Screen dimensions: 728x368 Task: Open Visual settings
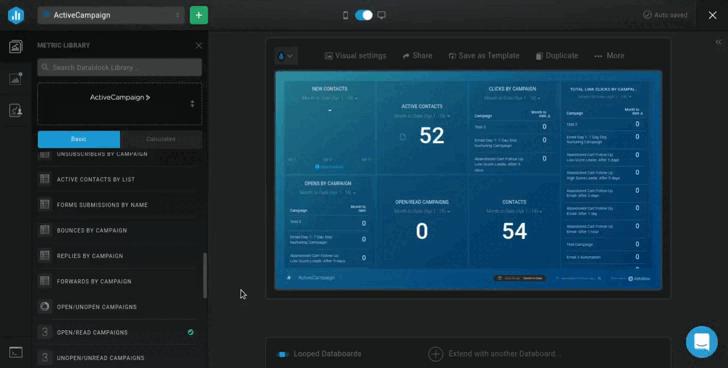pyautogui.click(x=355, y=56)
